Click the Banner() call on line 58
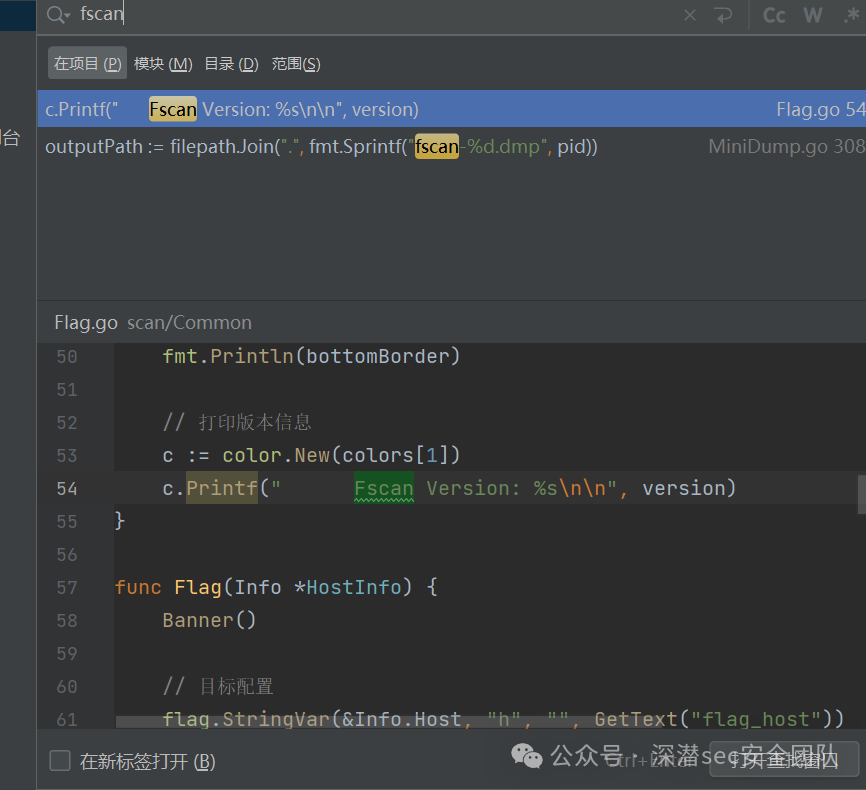866x790 pixels. pyautogui.click(x=209, y=620)
